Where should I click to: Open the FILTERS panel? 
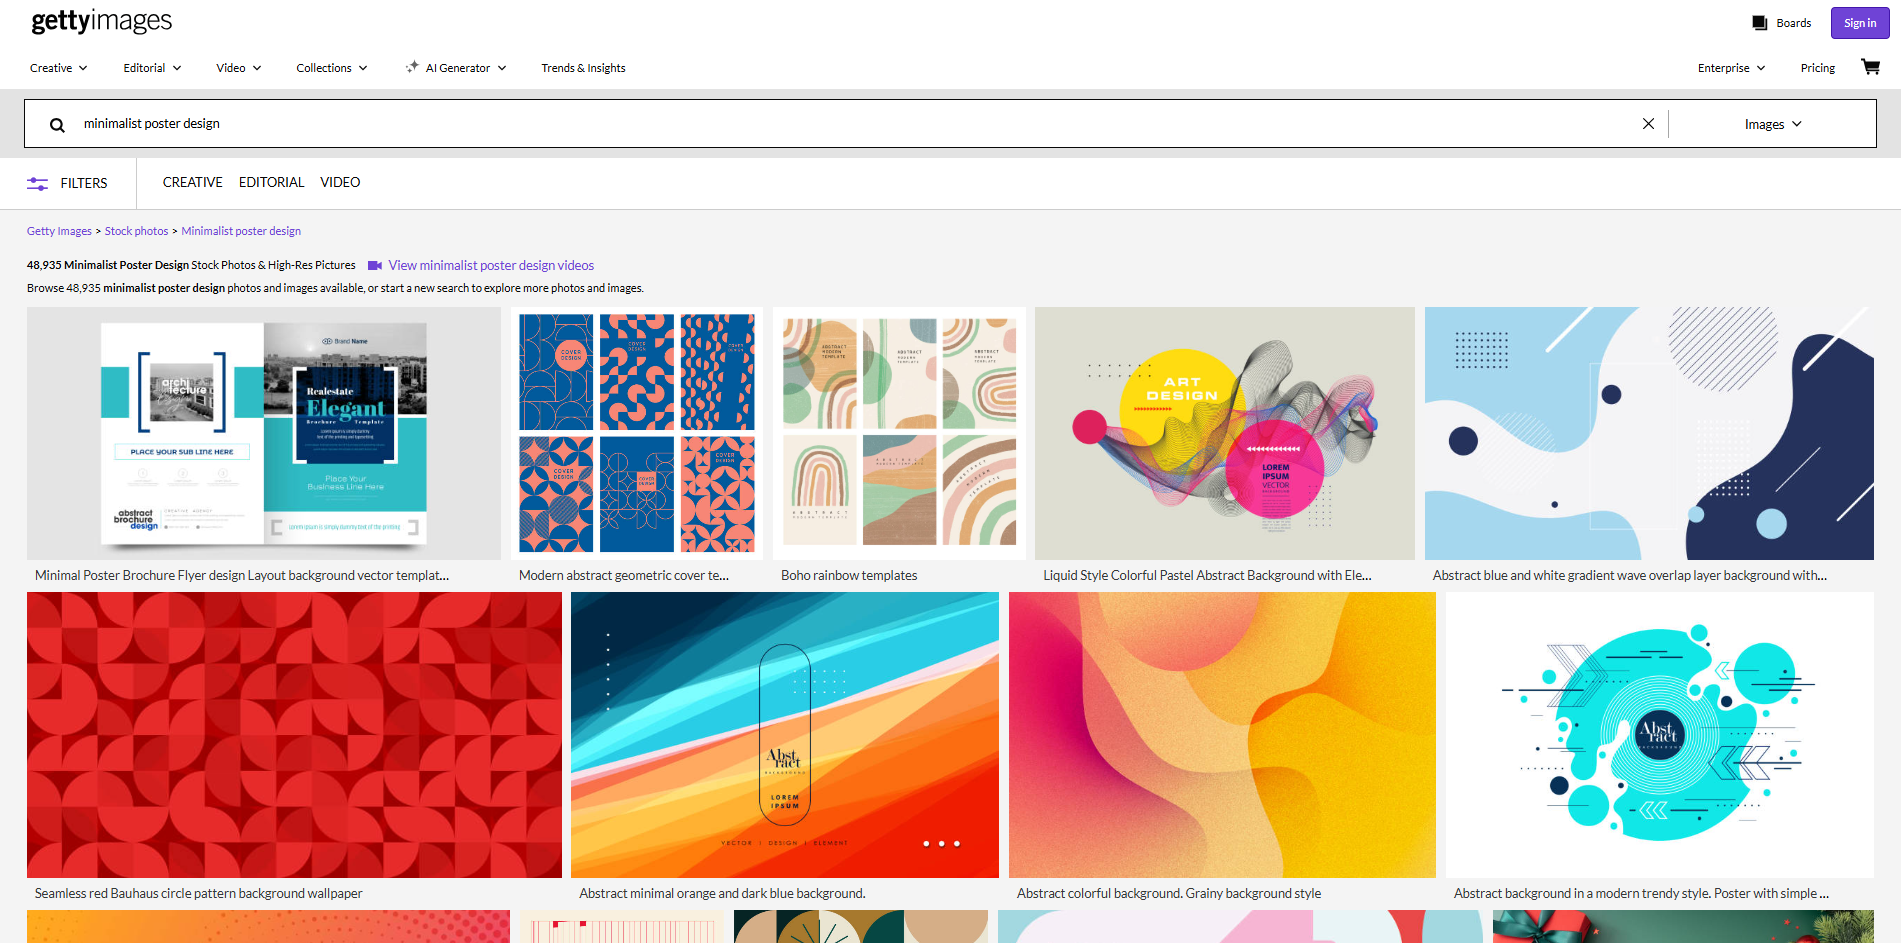pos(68,182)
